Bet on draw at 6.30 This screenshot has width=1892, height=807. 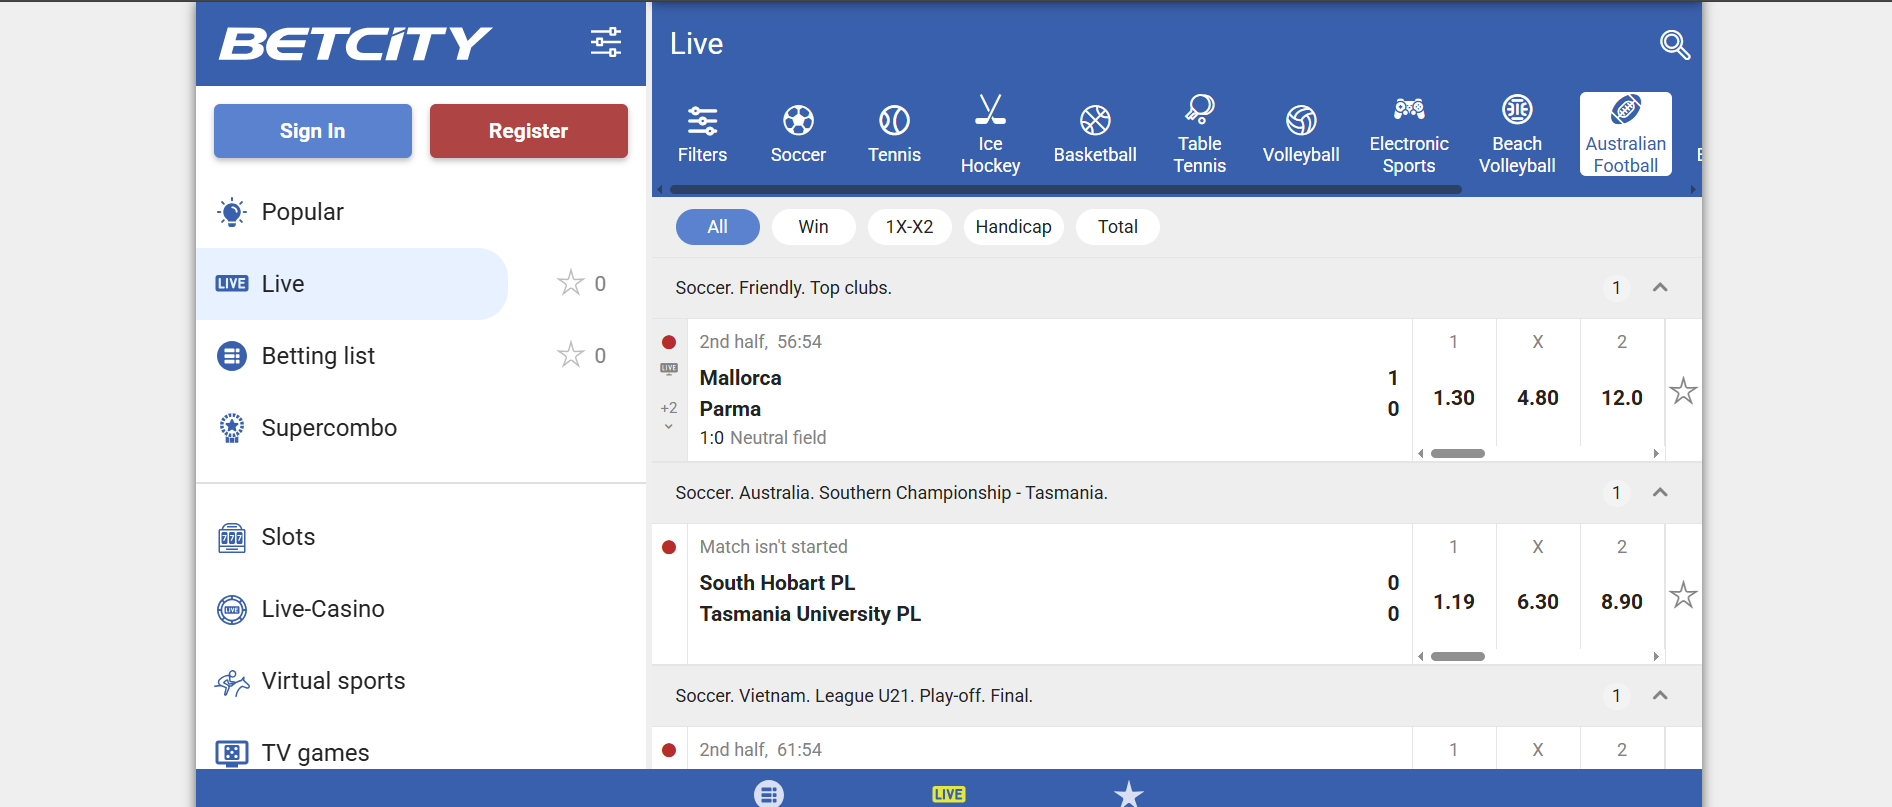(1538, 602)
